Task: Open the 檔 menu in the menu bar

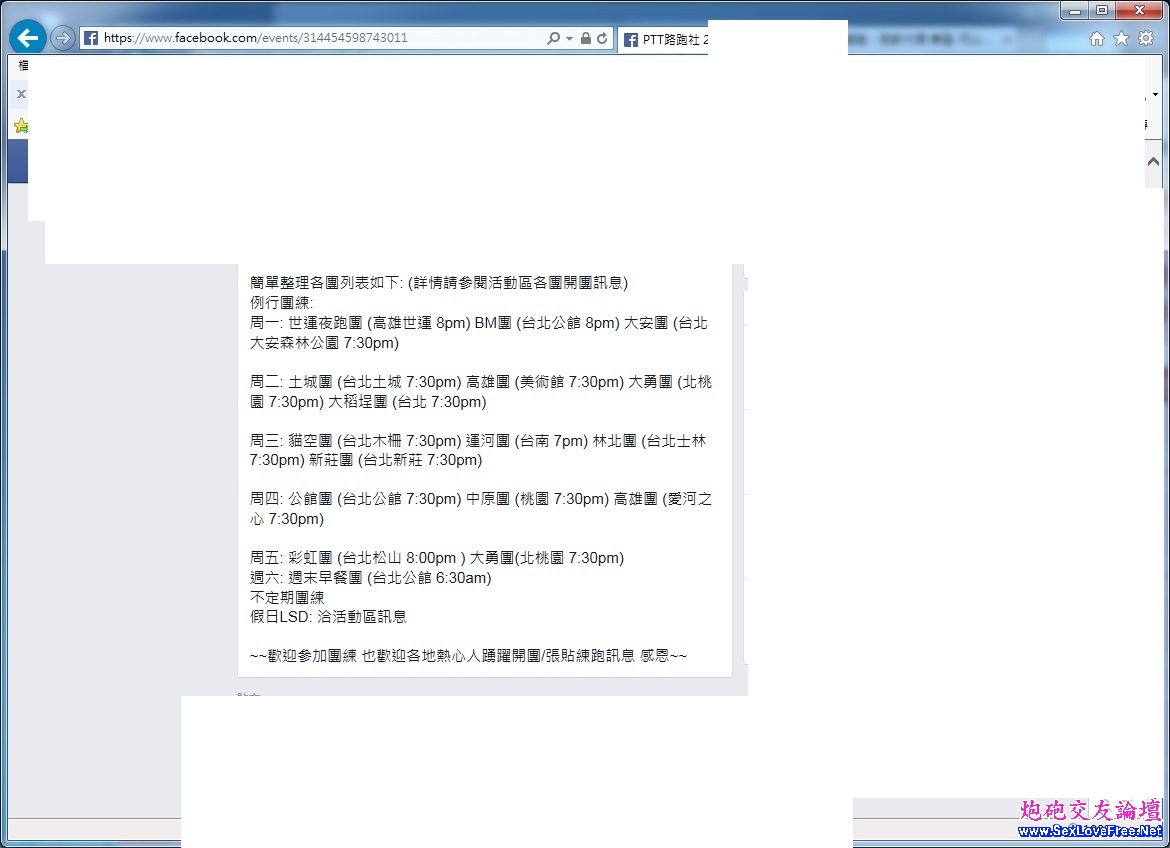Action: point(22,65)
